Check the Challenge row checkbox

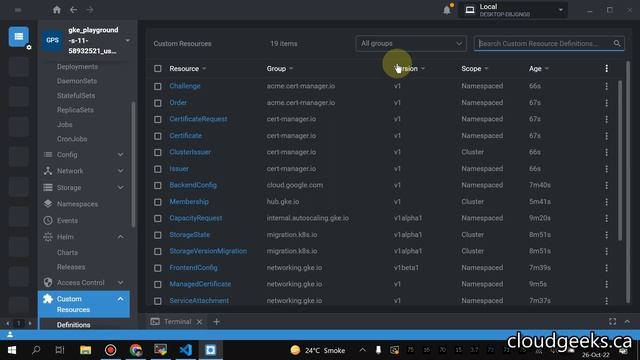click(x=158, y=87)
